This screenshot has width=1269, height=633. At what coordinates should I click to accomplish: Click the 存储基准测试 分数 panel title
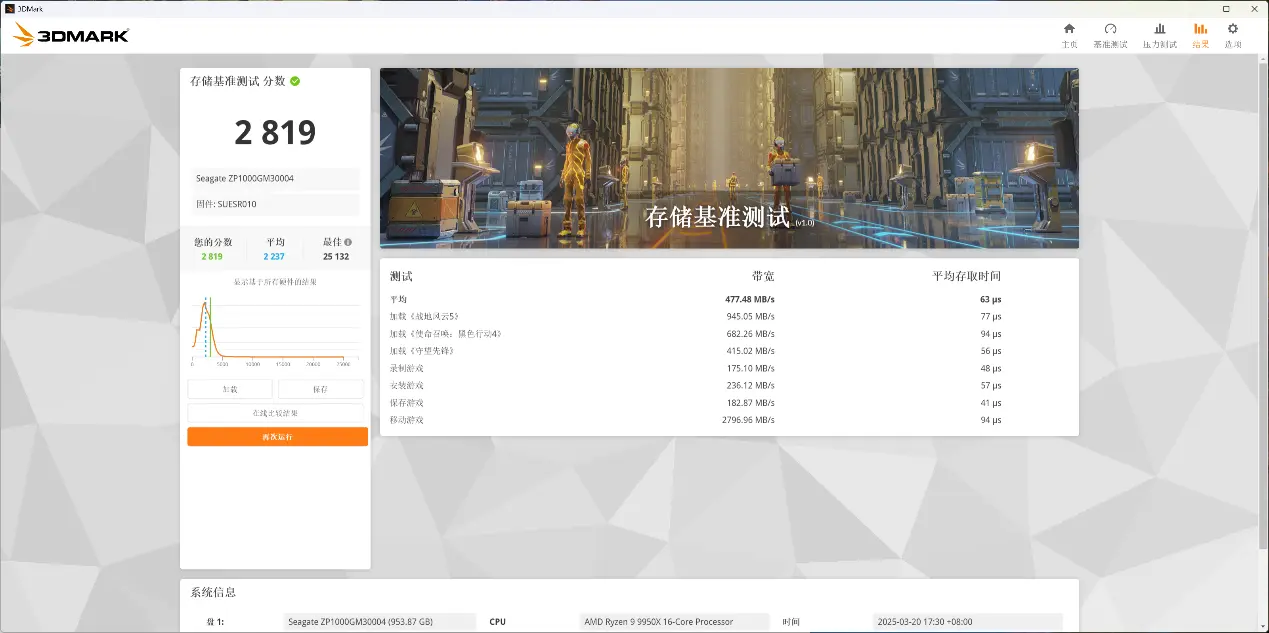tap(238, 81)
